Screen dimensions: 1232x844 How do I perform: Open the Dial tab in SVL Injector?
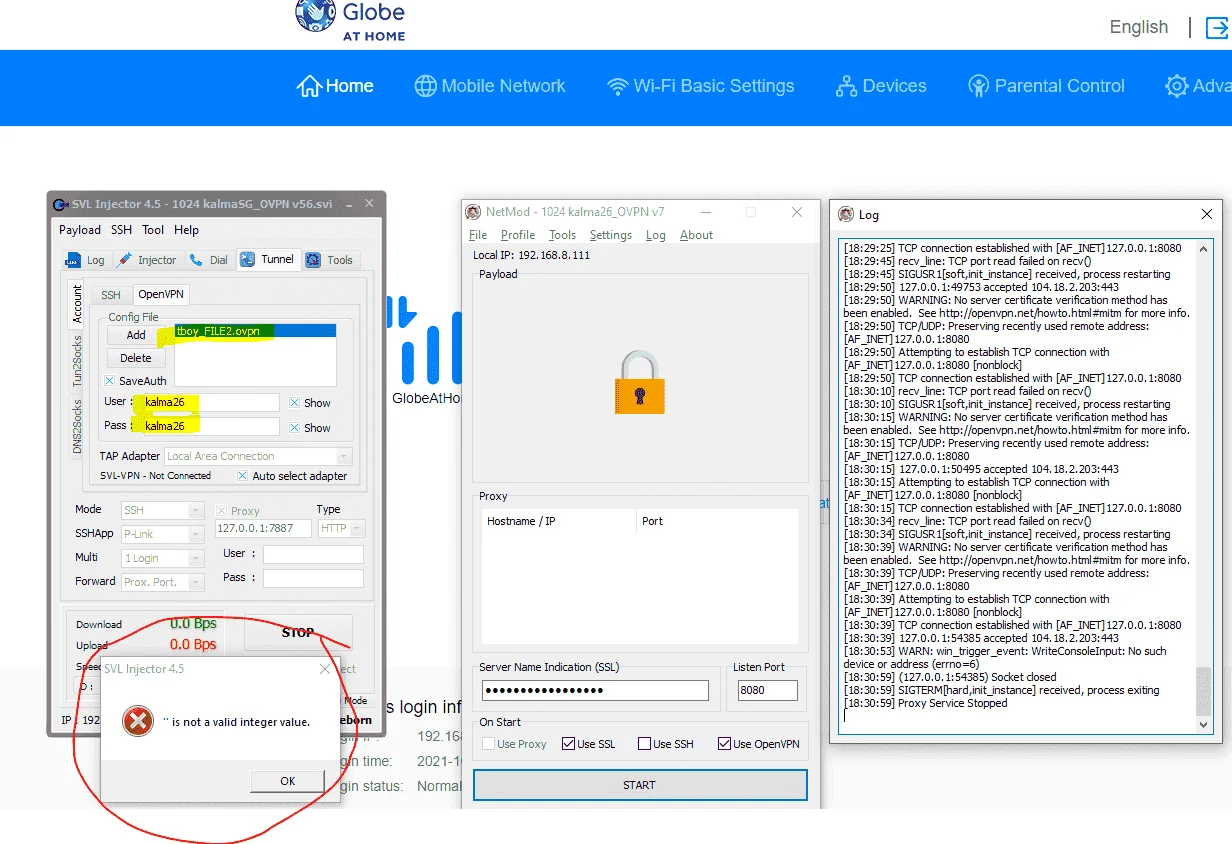coord(209,260)
